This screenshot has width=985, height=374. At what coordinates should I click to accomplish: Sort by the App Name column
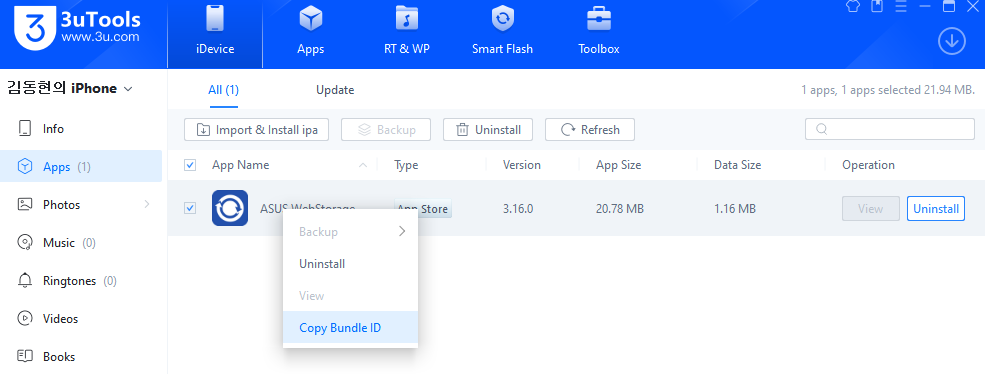coord(241,165)
